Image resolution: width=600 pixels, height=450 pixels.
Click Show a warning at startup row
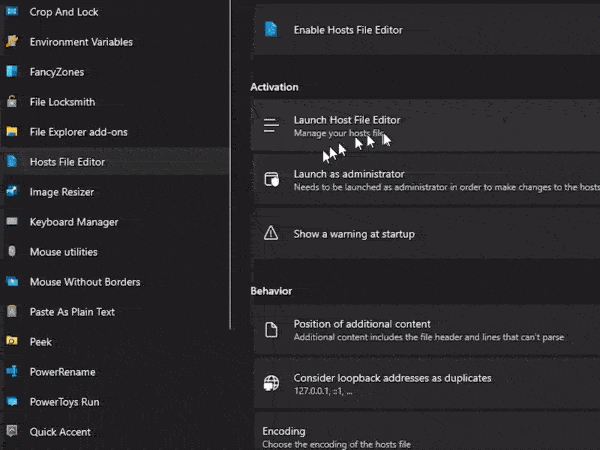tap(427, 233)
